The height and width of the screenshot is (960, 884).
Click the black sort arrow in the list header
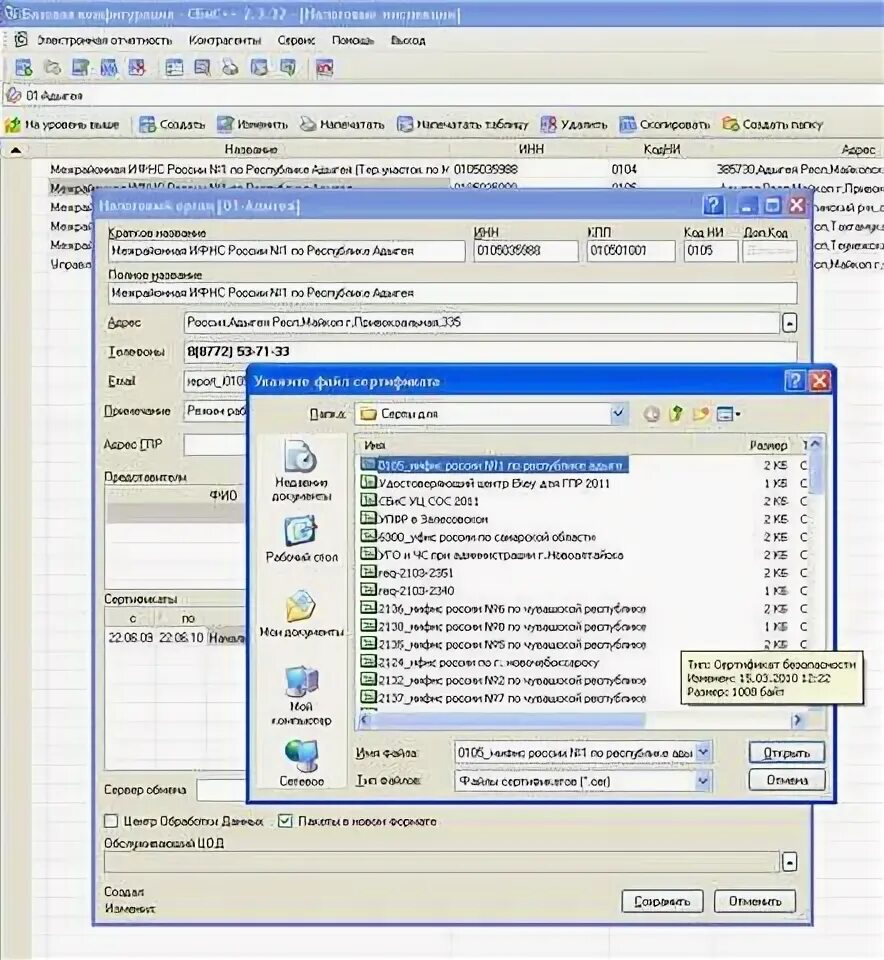(x=16, y=150)
